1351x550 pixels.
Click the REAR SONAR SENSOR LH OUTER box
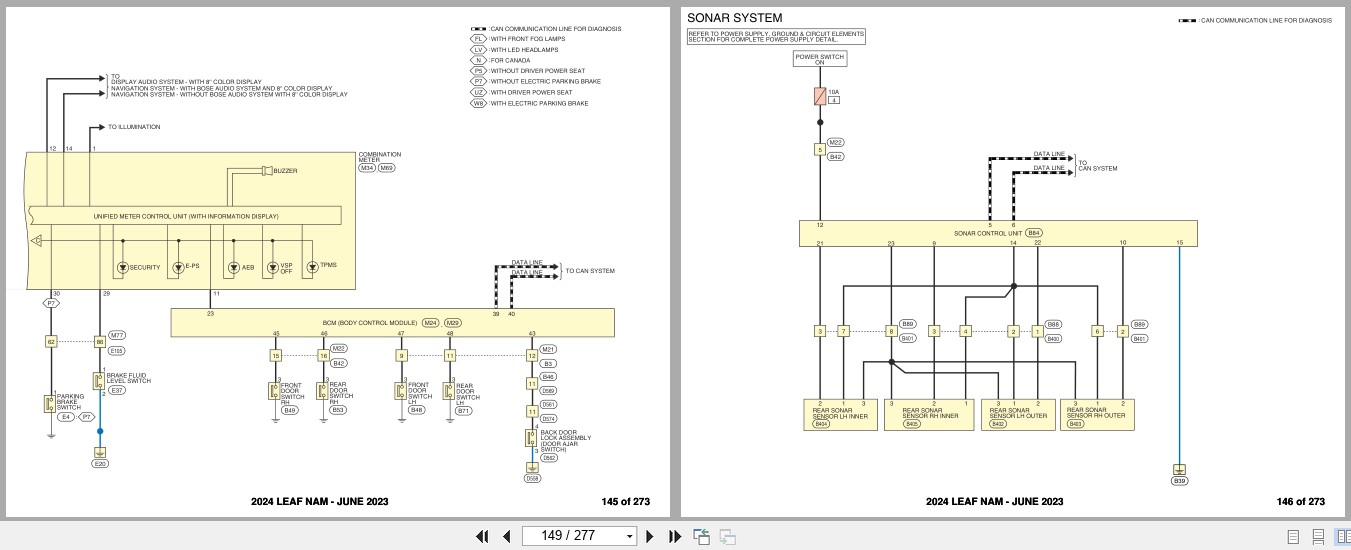[x=1019, y=415]
